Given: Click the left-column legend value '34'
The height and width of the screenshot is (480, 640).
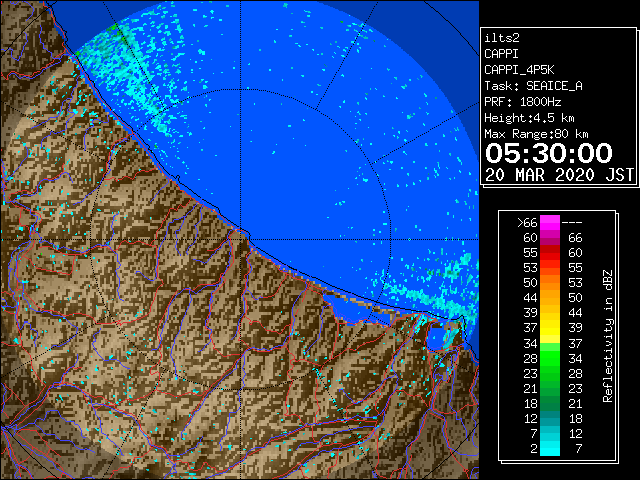Looking at the screenshot, I should coord(530,343).
